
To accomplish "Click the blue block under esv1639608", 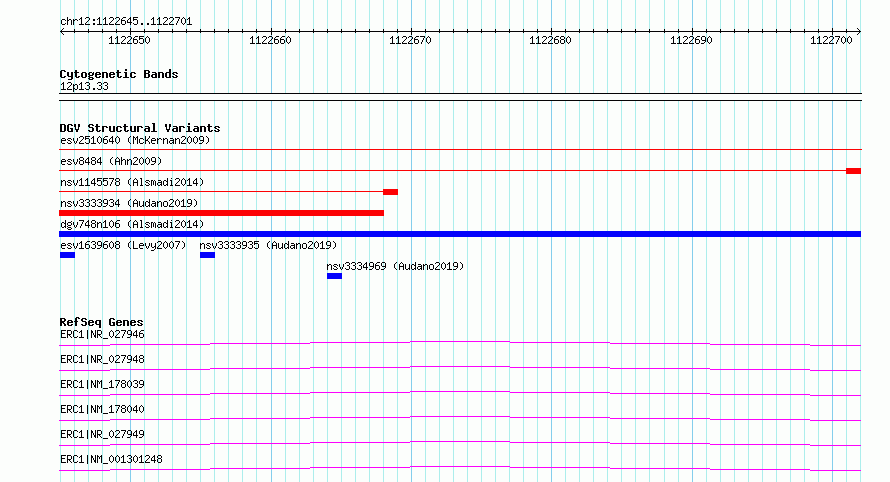I will pos(68,255).
